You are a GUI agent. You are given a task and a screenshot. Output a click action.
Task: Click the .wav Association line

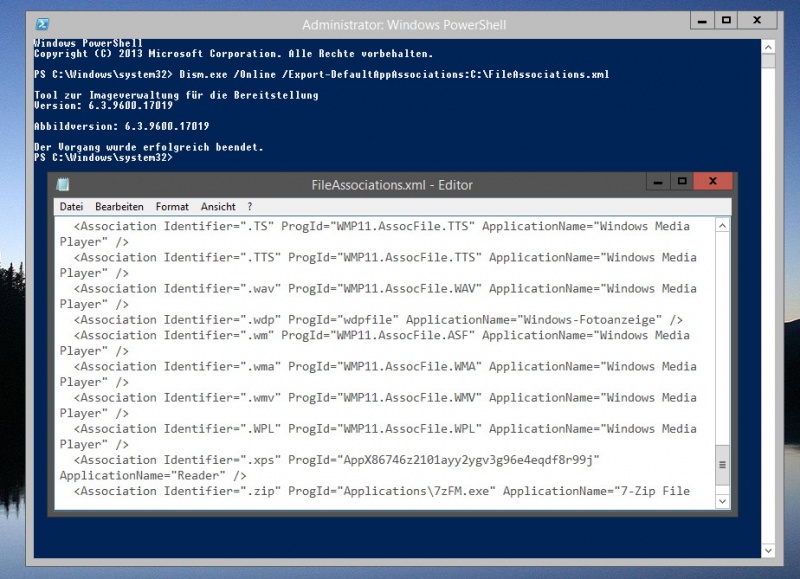385,288
